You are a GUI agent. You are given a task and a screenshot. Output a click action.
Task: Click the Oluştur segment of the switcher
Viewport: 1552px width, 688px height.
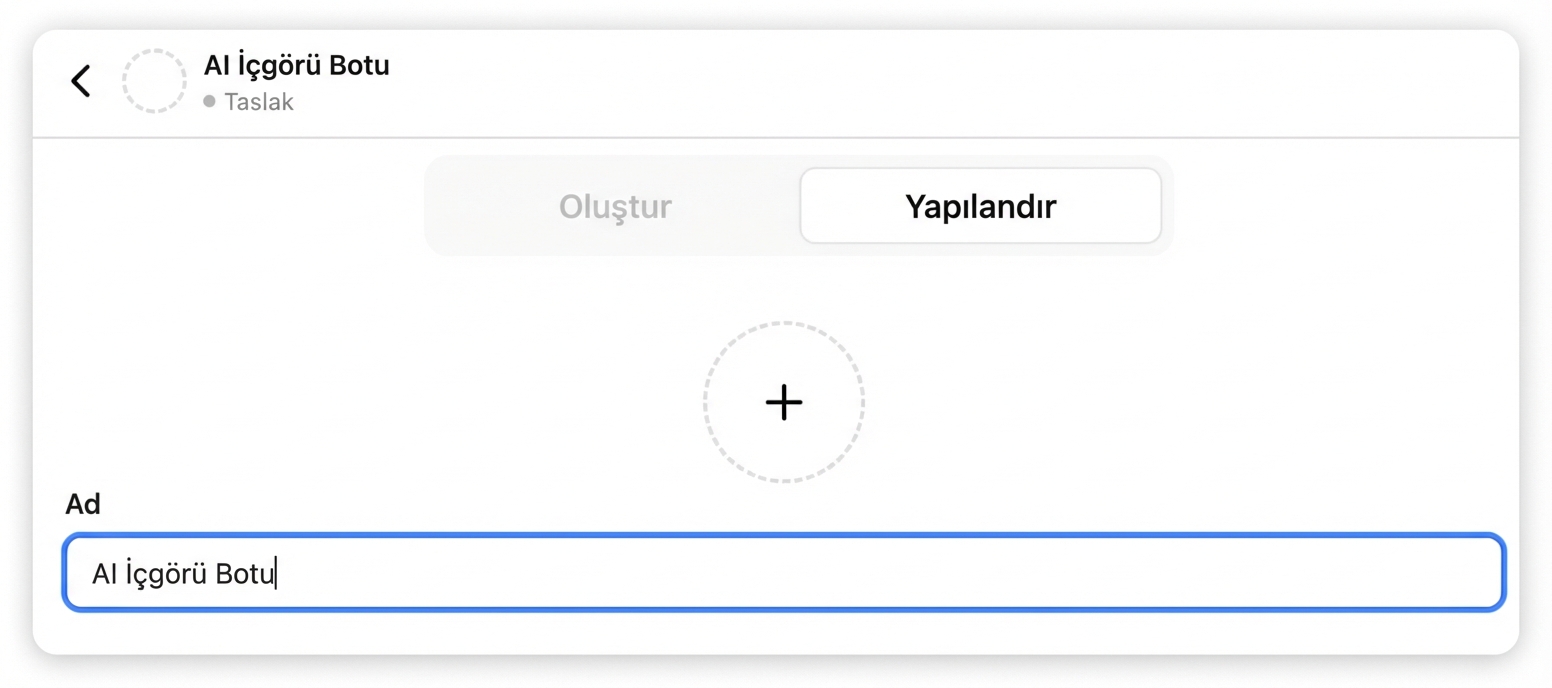point(614,206)
